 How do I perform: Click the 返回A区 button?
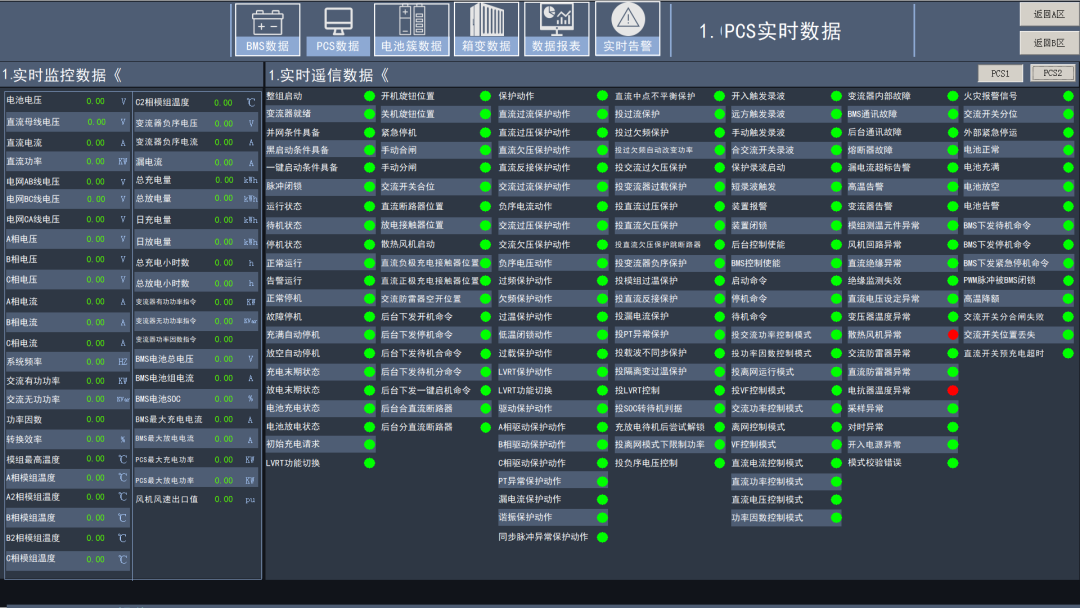[x=1049, y=14]
